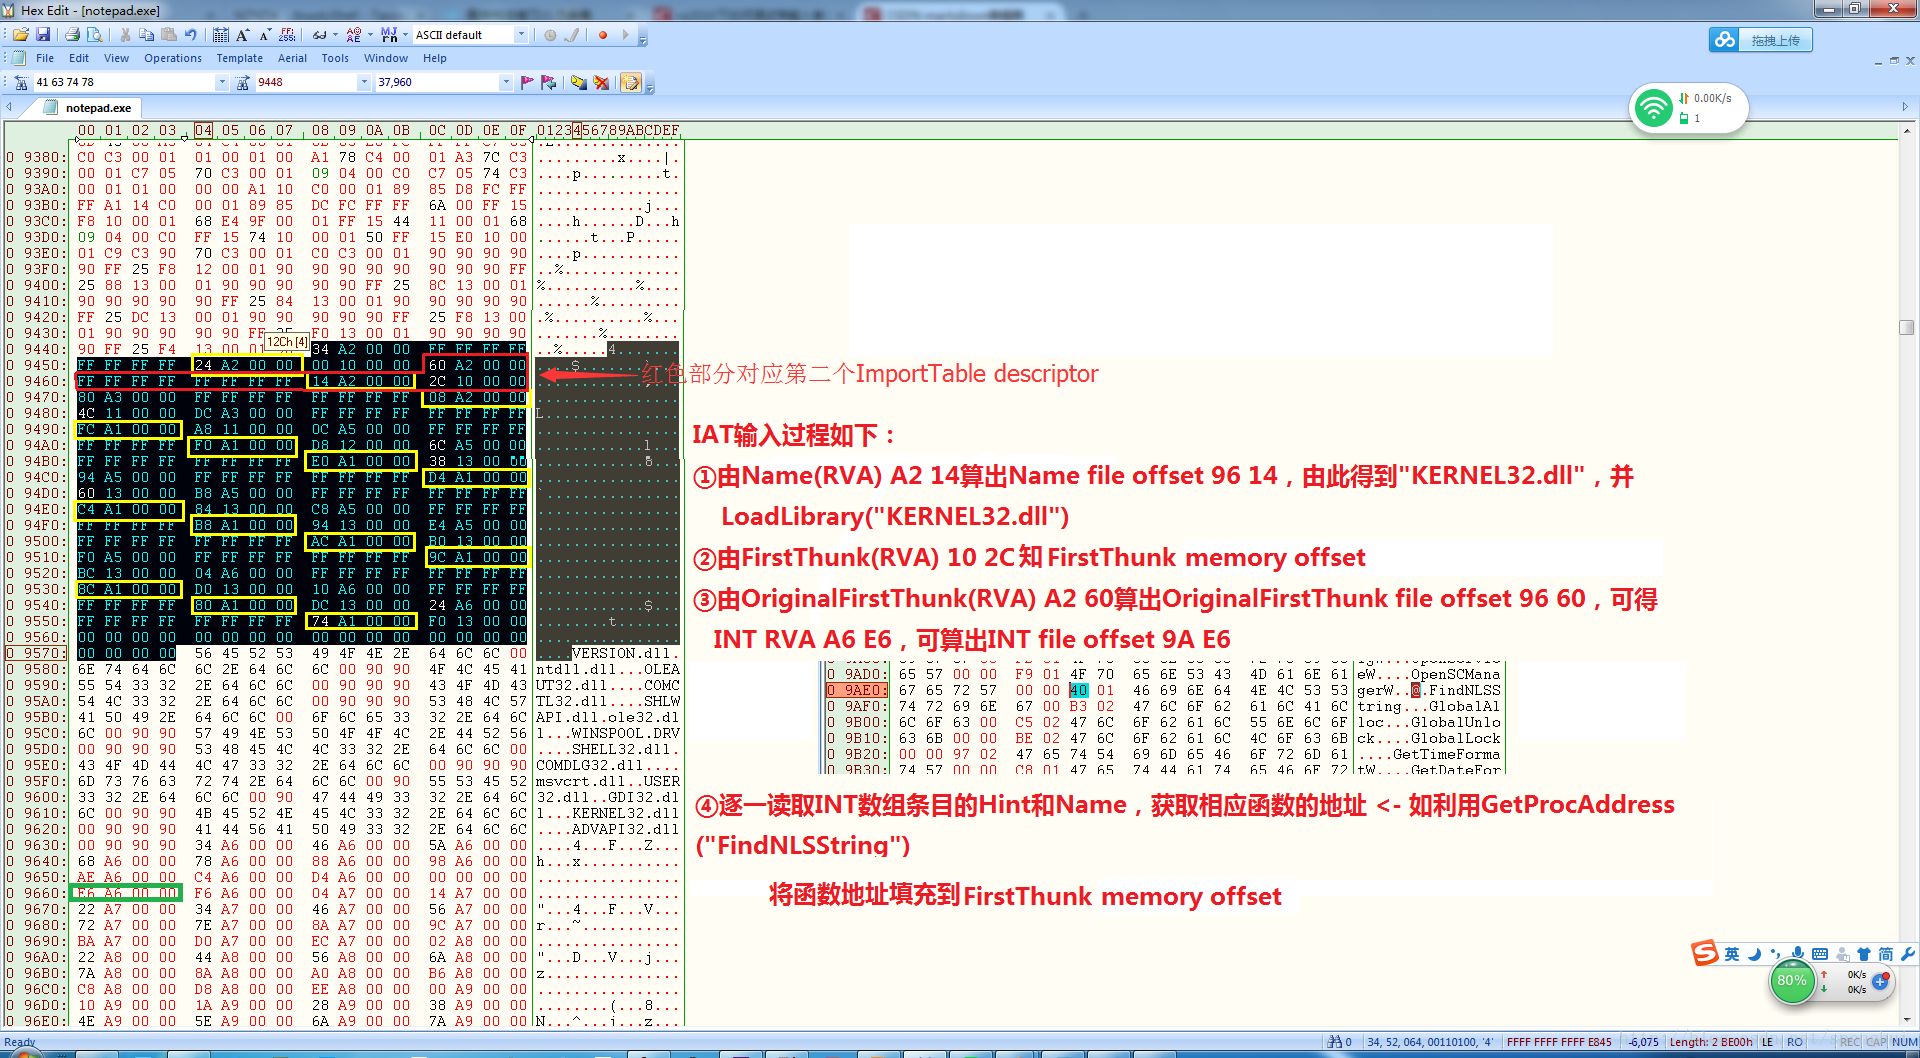Click the vertical scrollbar thumb
Viewport: 1920px width, 1058px height.
coord(1906,327)
